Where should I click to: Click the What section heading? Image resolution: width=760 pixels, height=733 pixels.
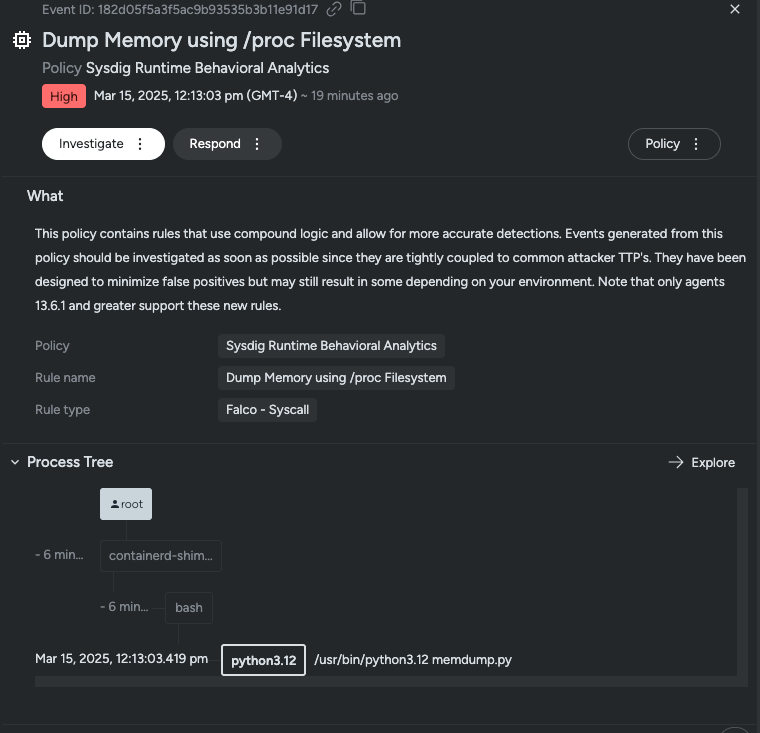(45, 196)
